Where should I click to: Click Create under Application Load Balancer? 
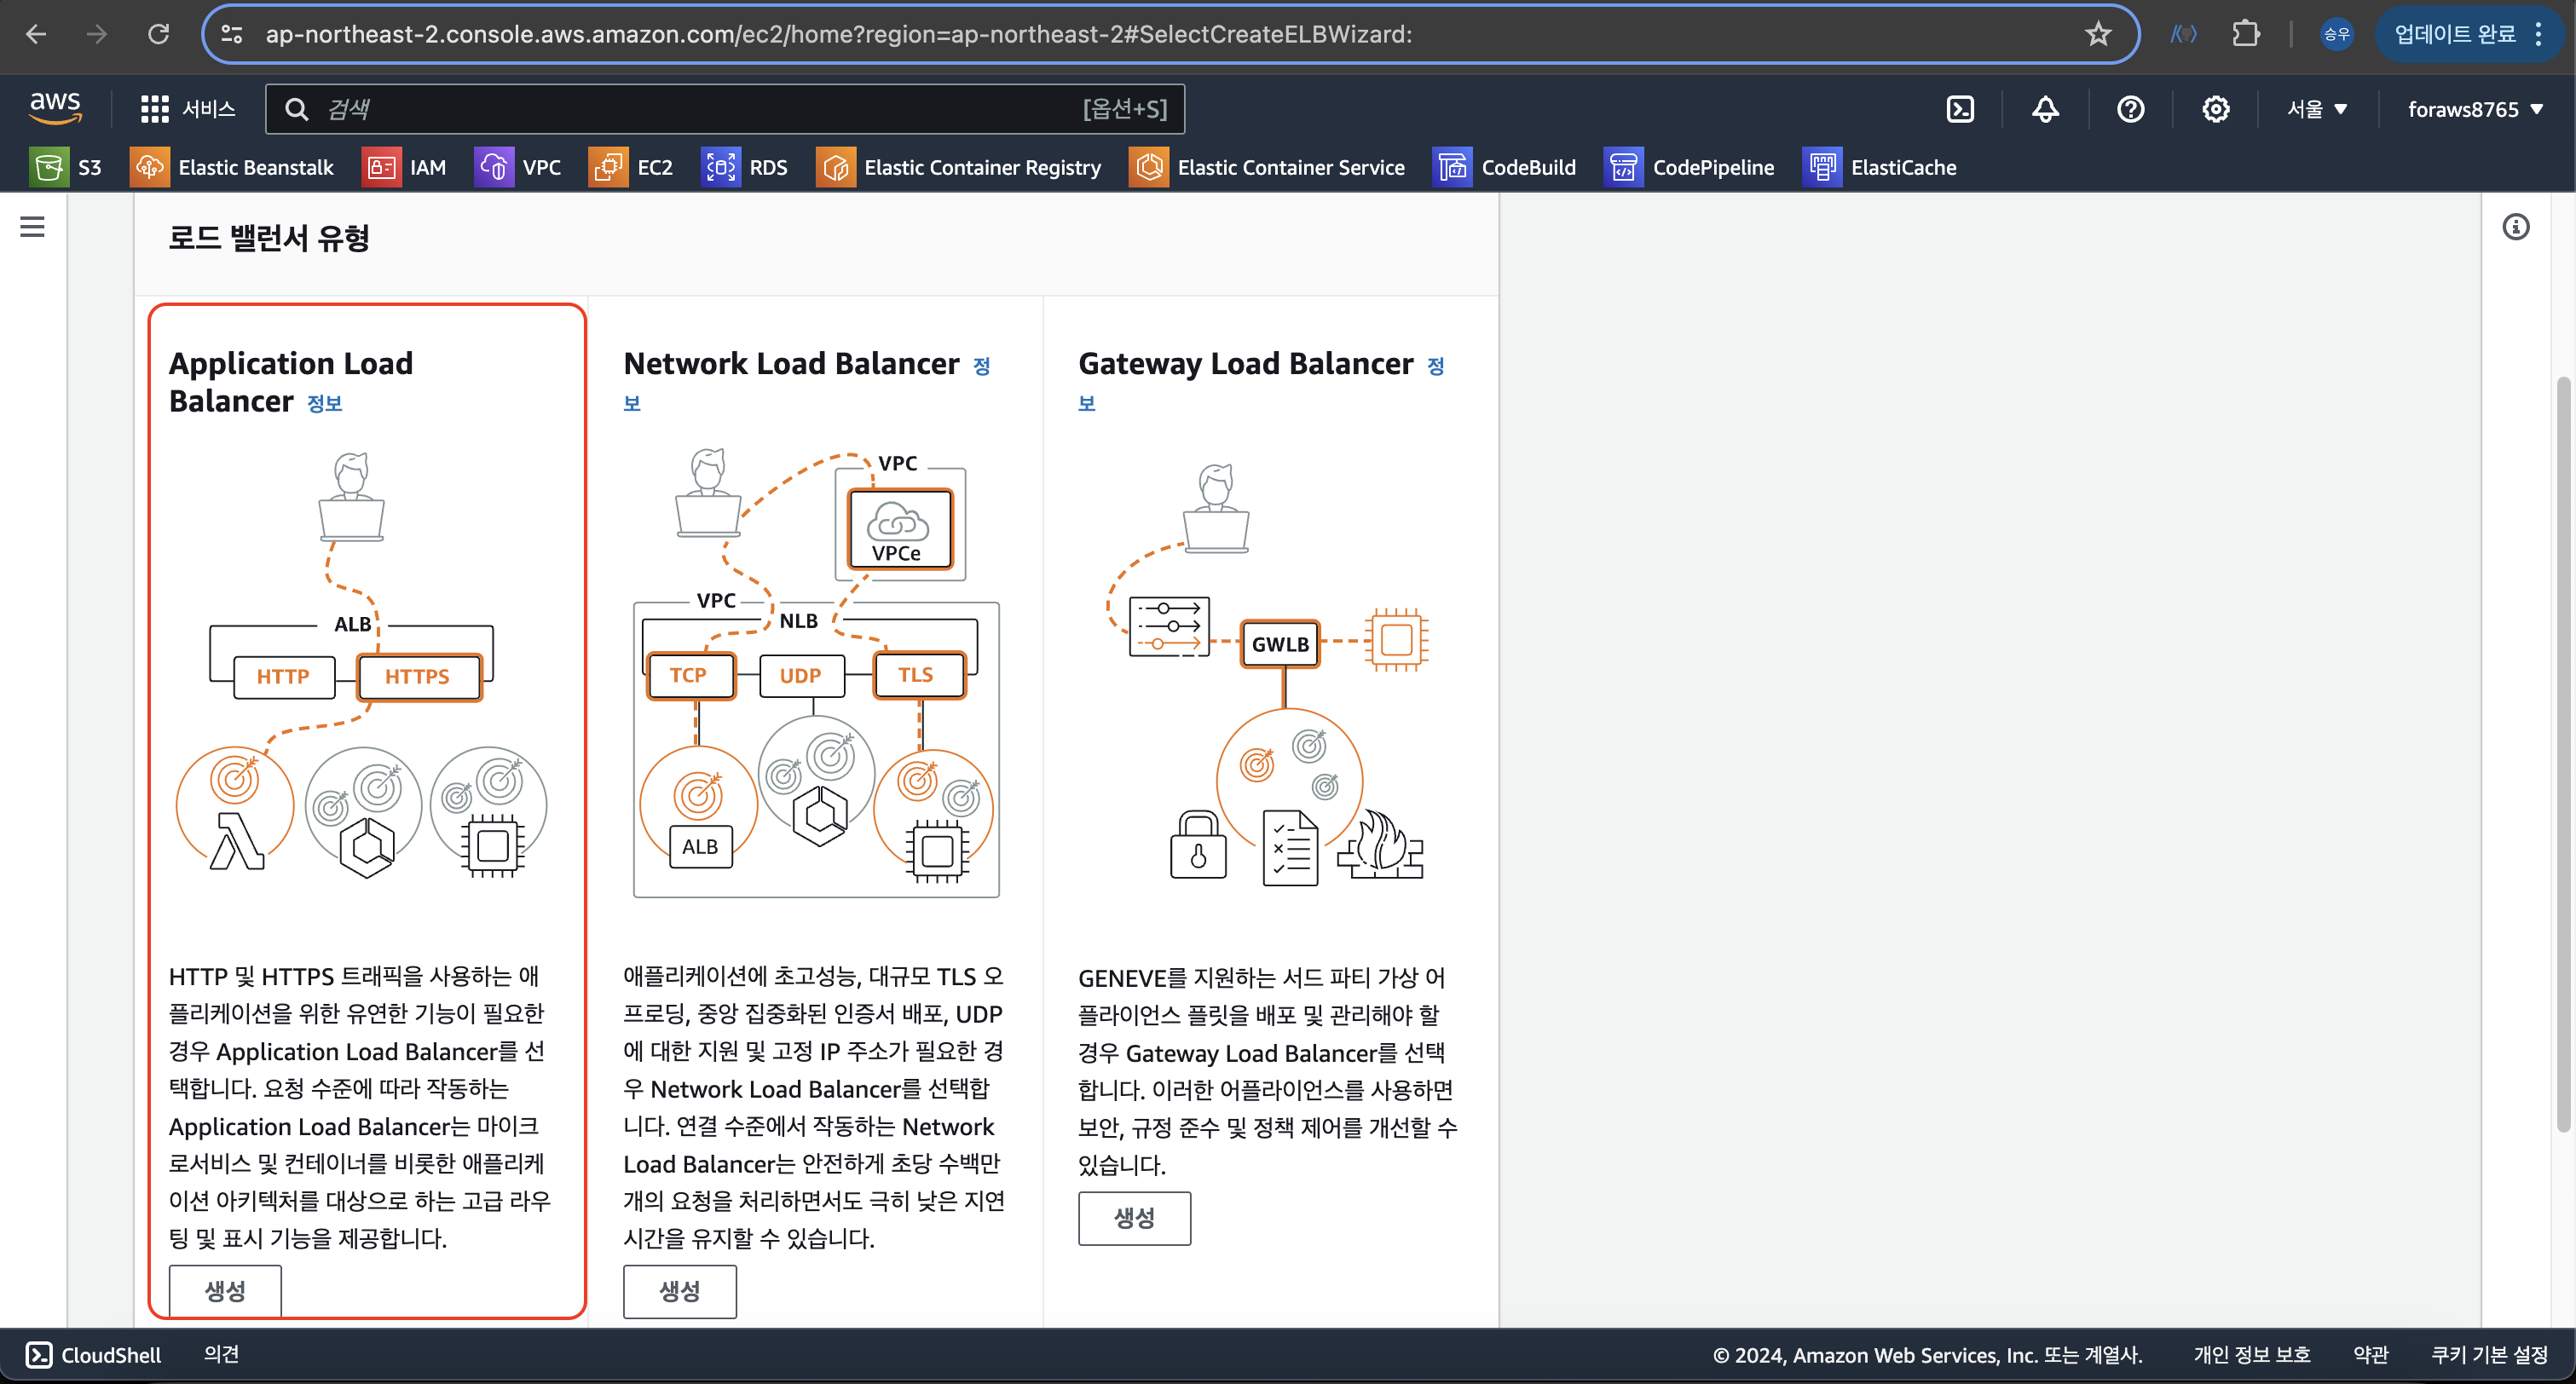coord(225,1290)
